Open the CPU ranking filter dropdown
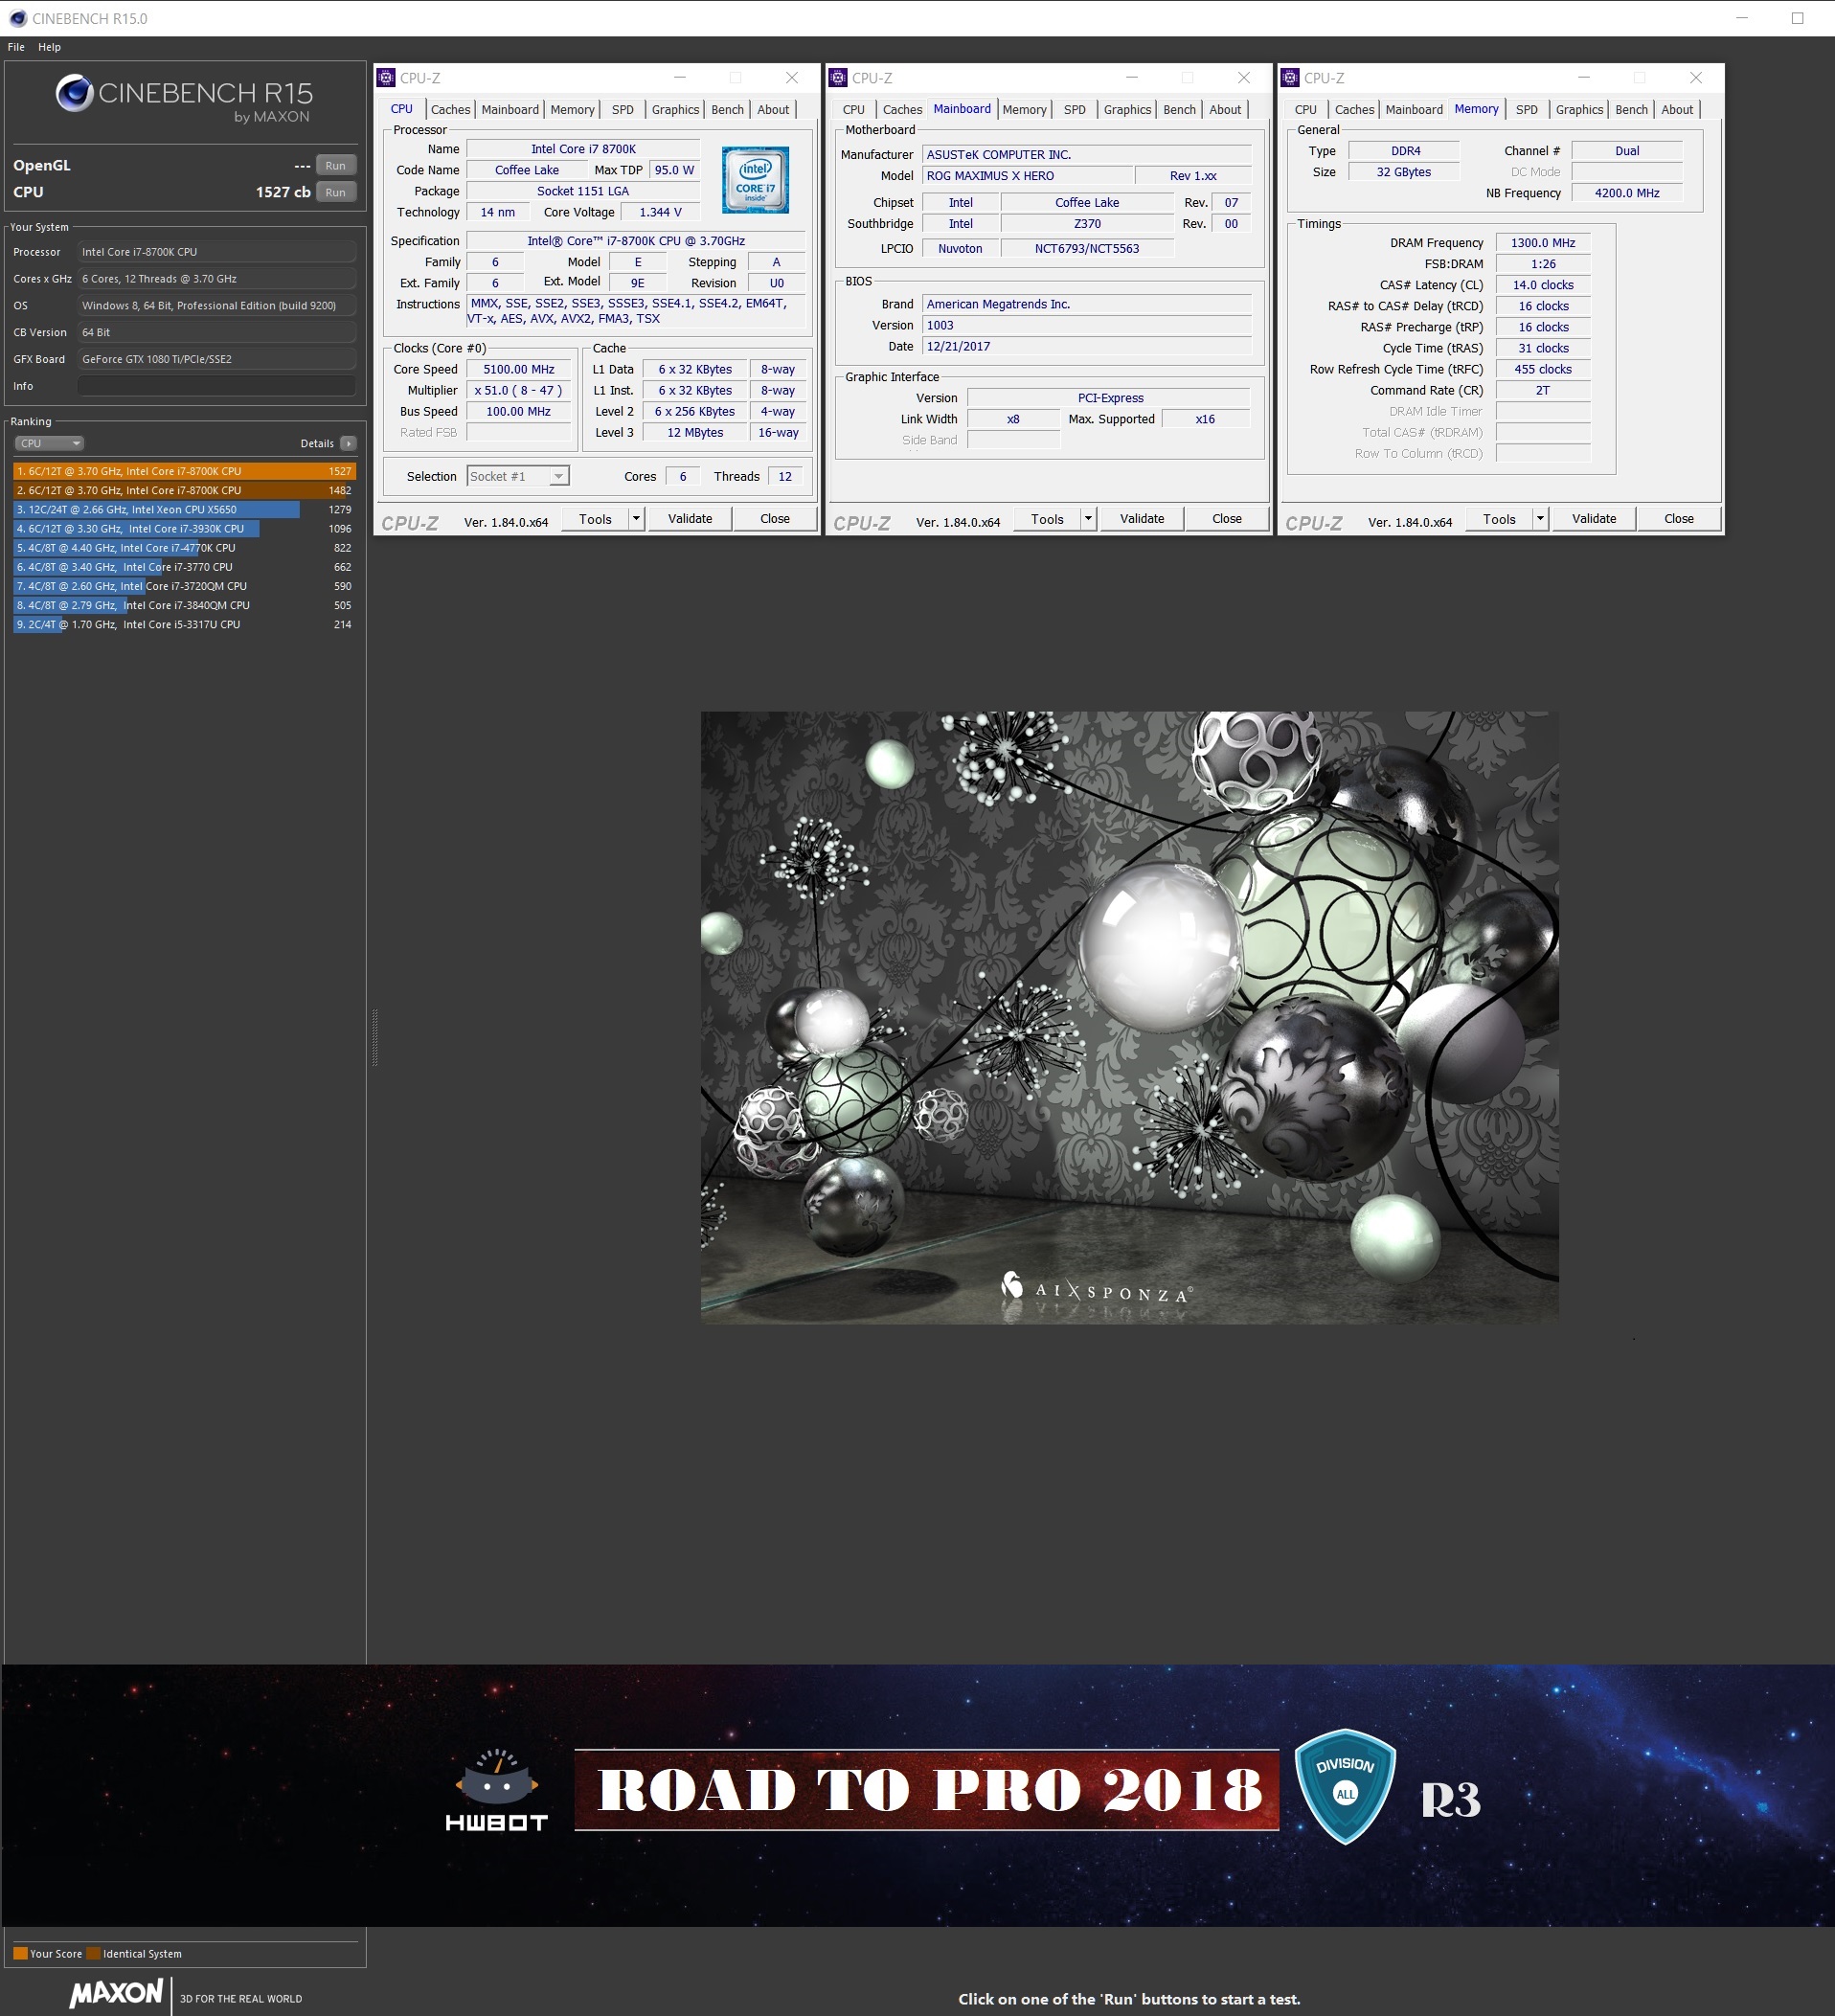Screen dimensions: 1835x2016 pos(49,443)
